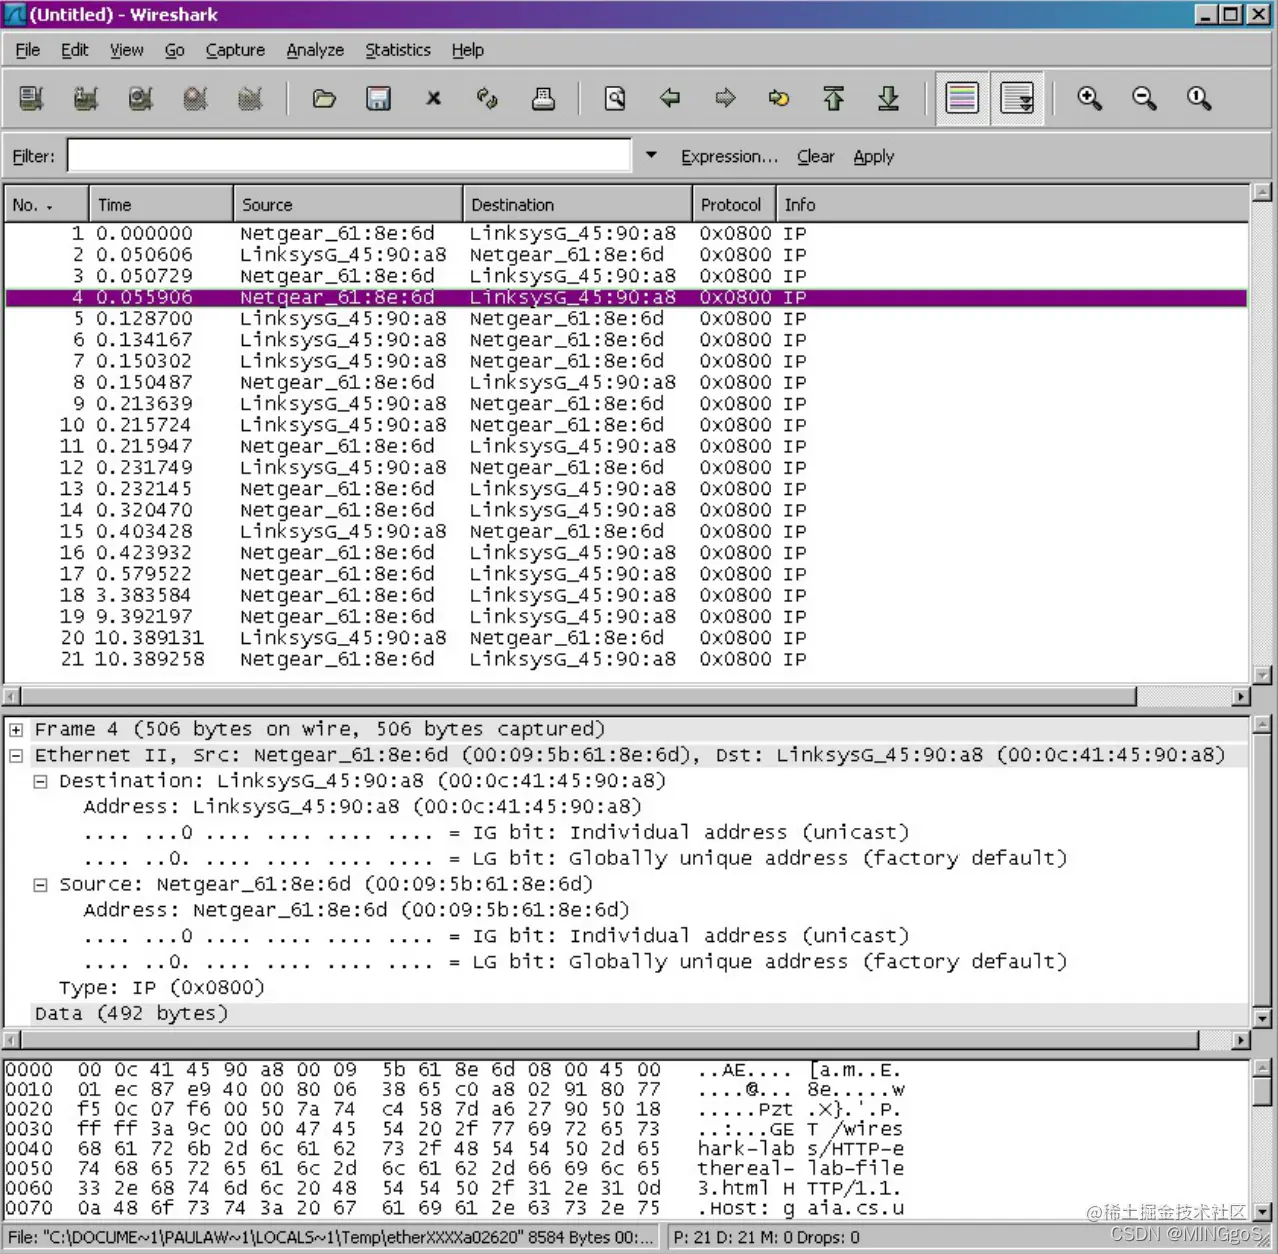Screen dimensions: 1278x1254
Task: Sort packets by Time column header
Action: (x=160, y=204)
